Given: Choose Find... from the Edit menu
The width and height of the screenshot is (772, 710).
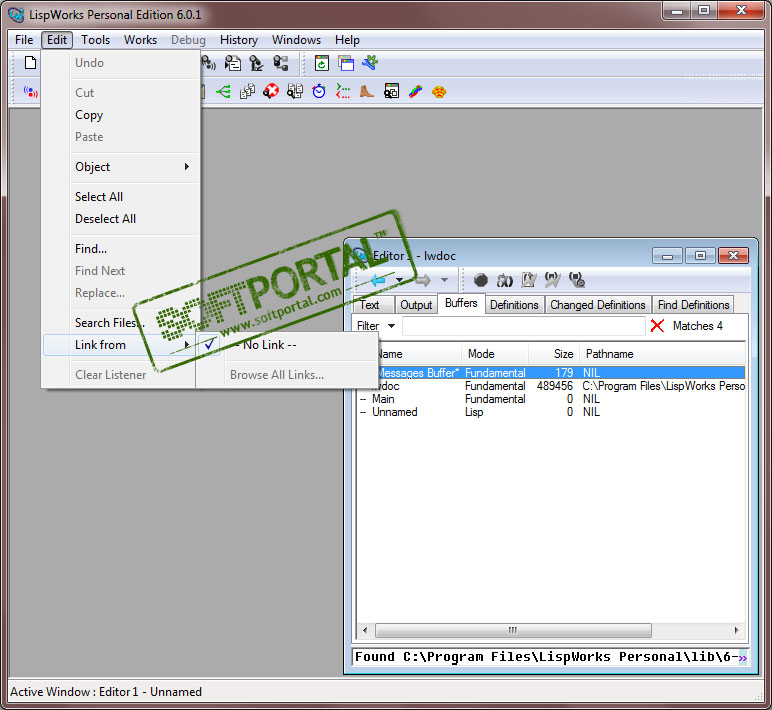Looking at the screenshot, I should click(121, 249).
